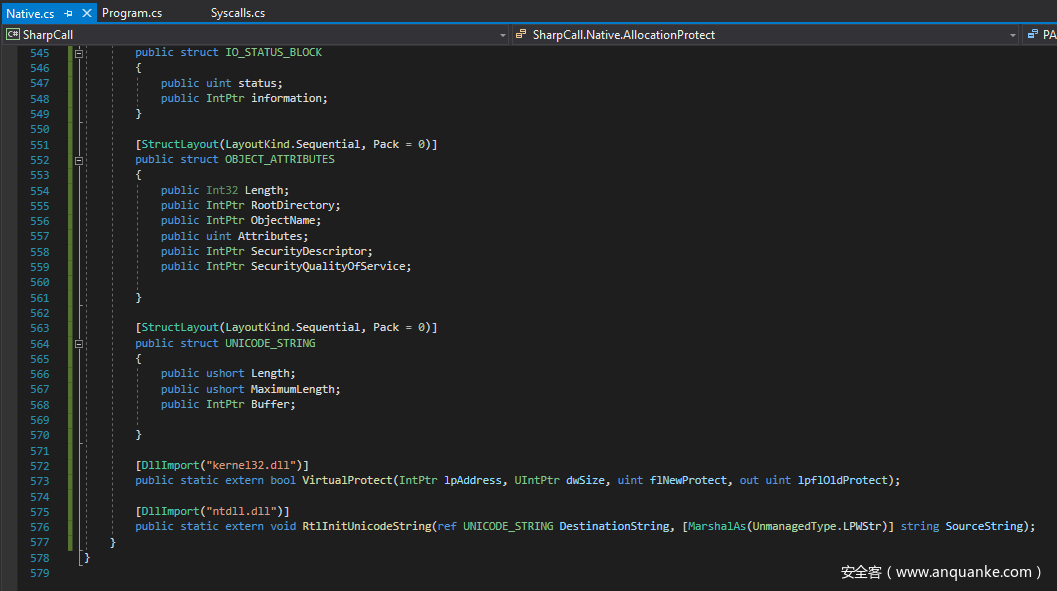The height and width of the screenshot is (591, 1057).
Task: Switch to the Syscalls.cs tab
Action: (x=238, y=13)
